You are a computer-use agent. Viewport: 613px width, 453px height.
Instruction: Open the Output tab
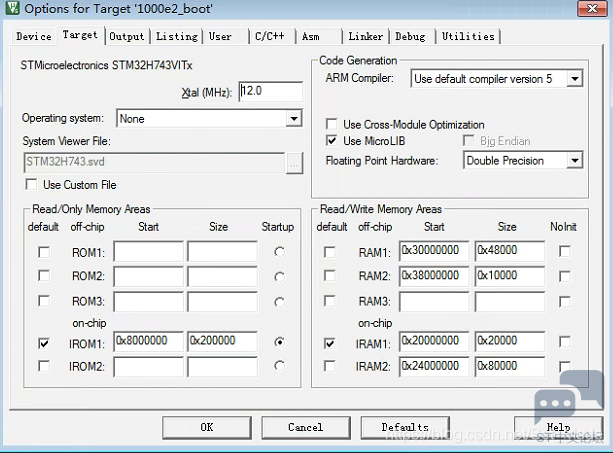tap(127, 37)
